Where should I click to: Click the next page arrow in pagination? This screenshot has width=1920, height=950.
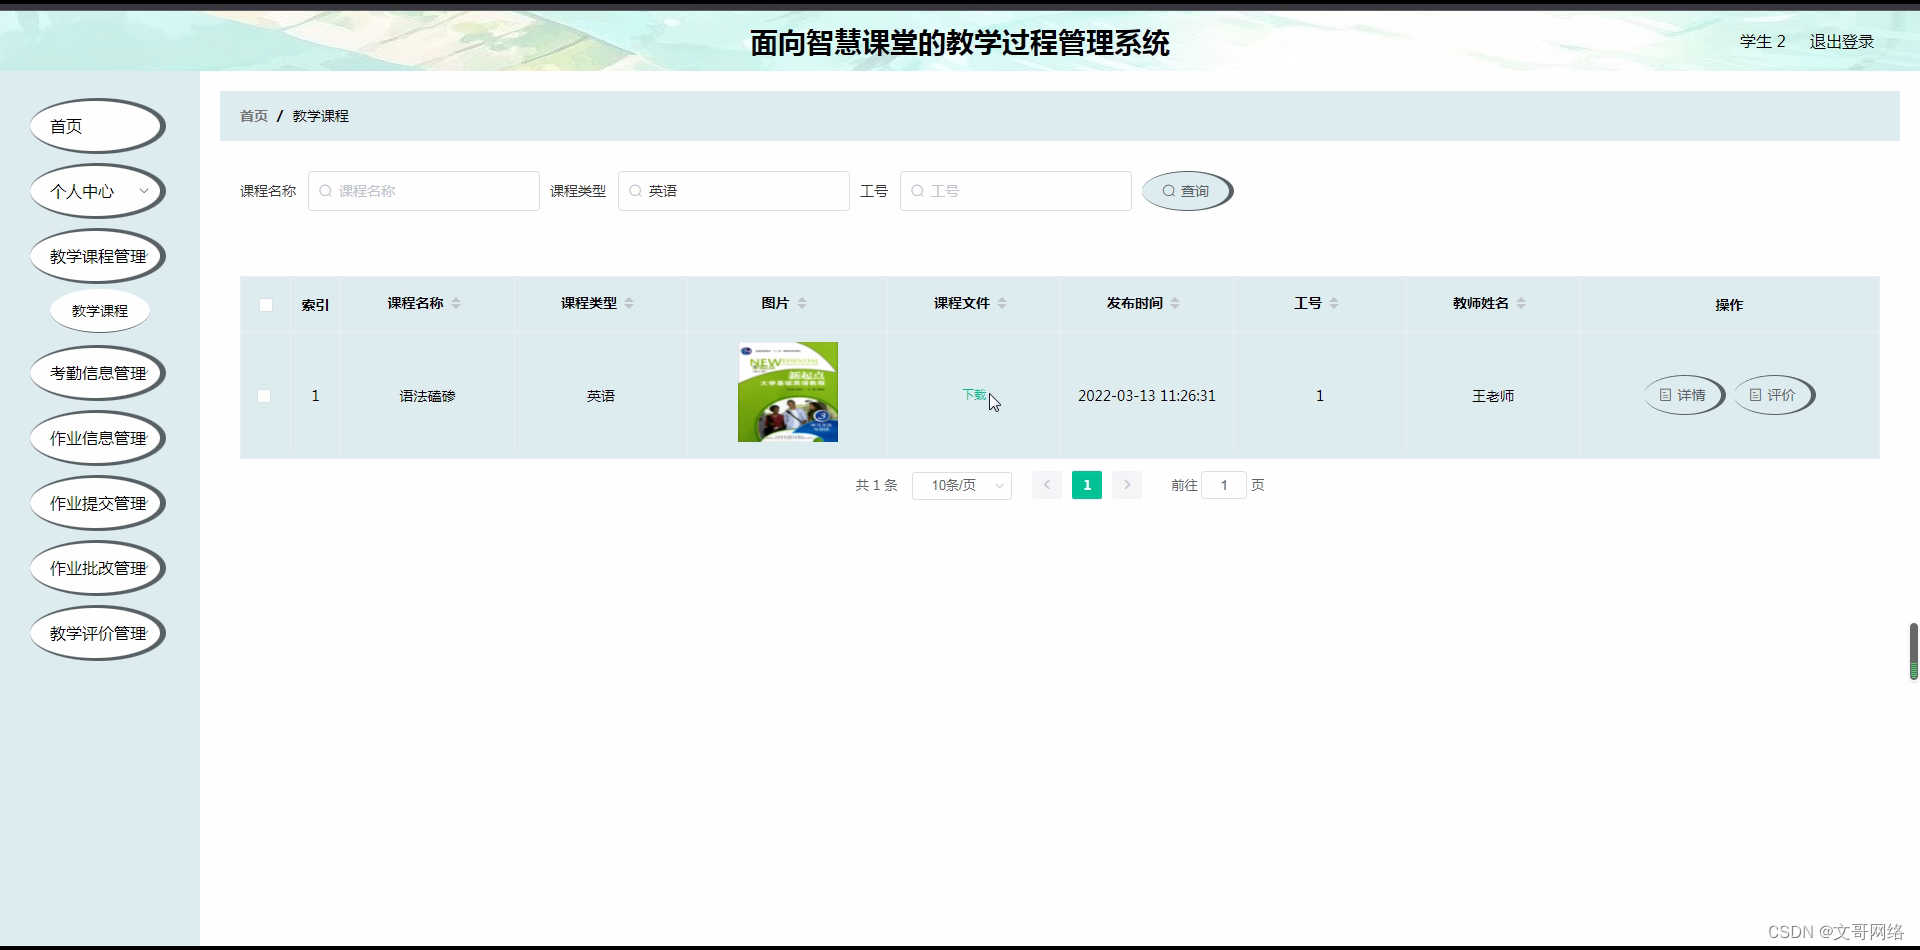tap(1127, 485)
